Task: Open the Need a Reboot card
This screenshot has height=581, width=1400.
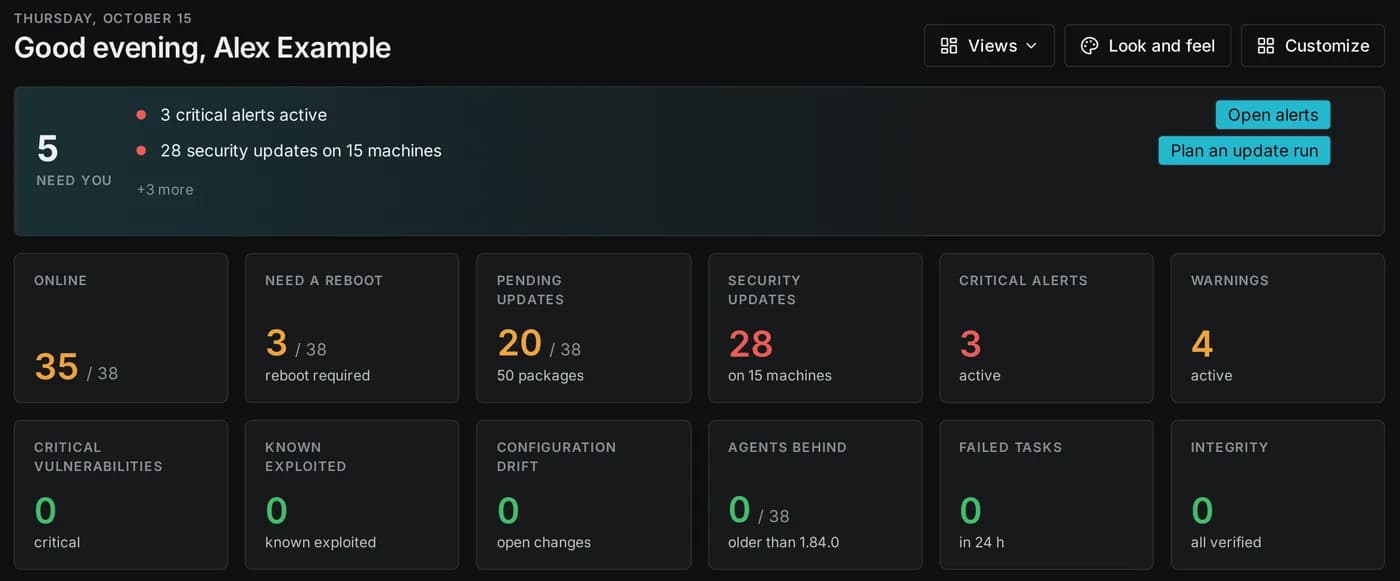Action: (x=352, y=328)
